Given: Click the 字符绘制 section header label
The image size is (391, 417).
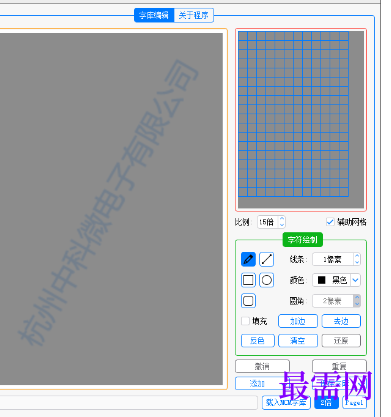Looking at the screenshot, I should 303,240.
